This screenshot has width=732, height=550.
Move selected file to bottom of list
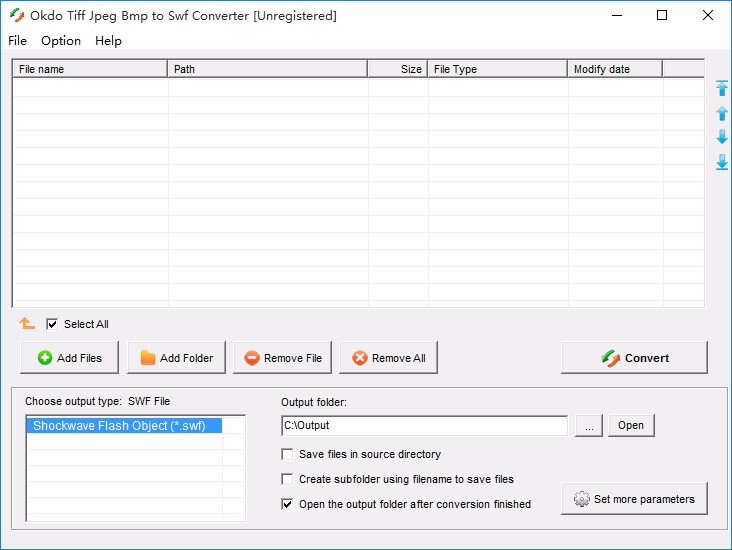(x=722, y=162)
